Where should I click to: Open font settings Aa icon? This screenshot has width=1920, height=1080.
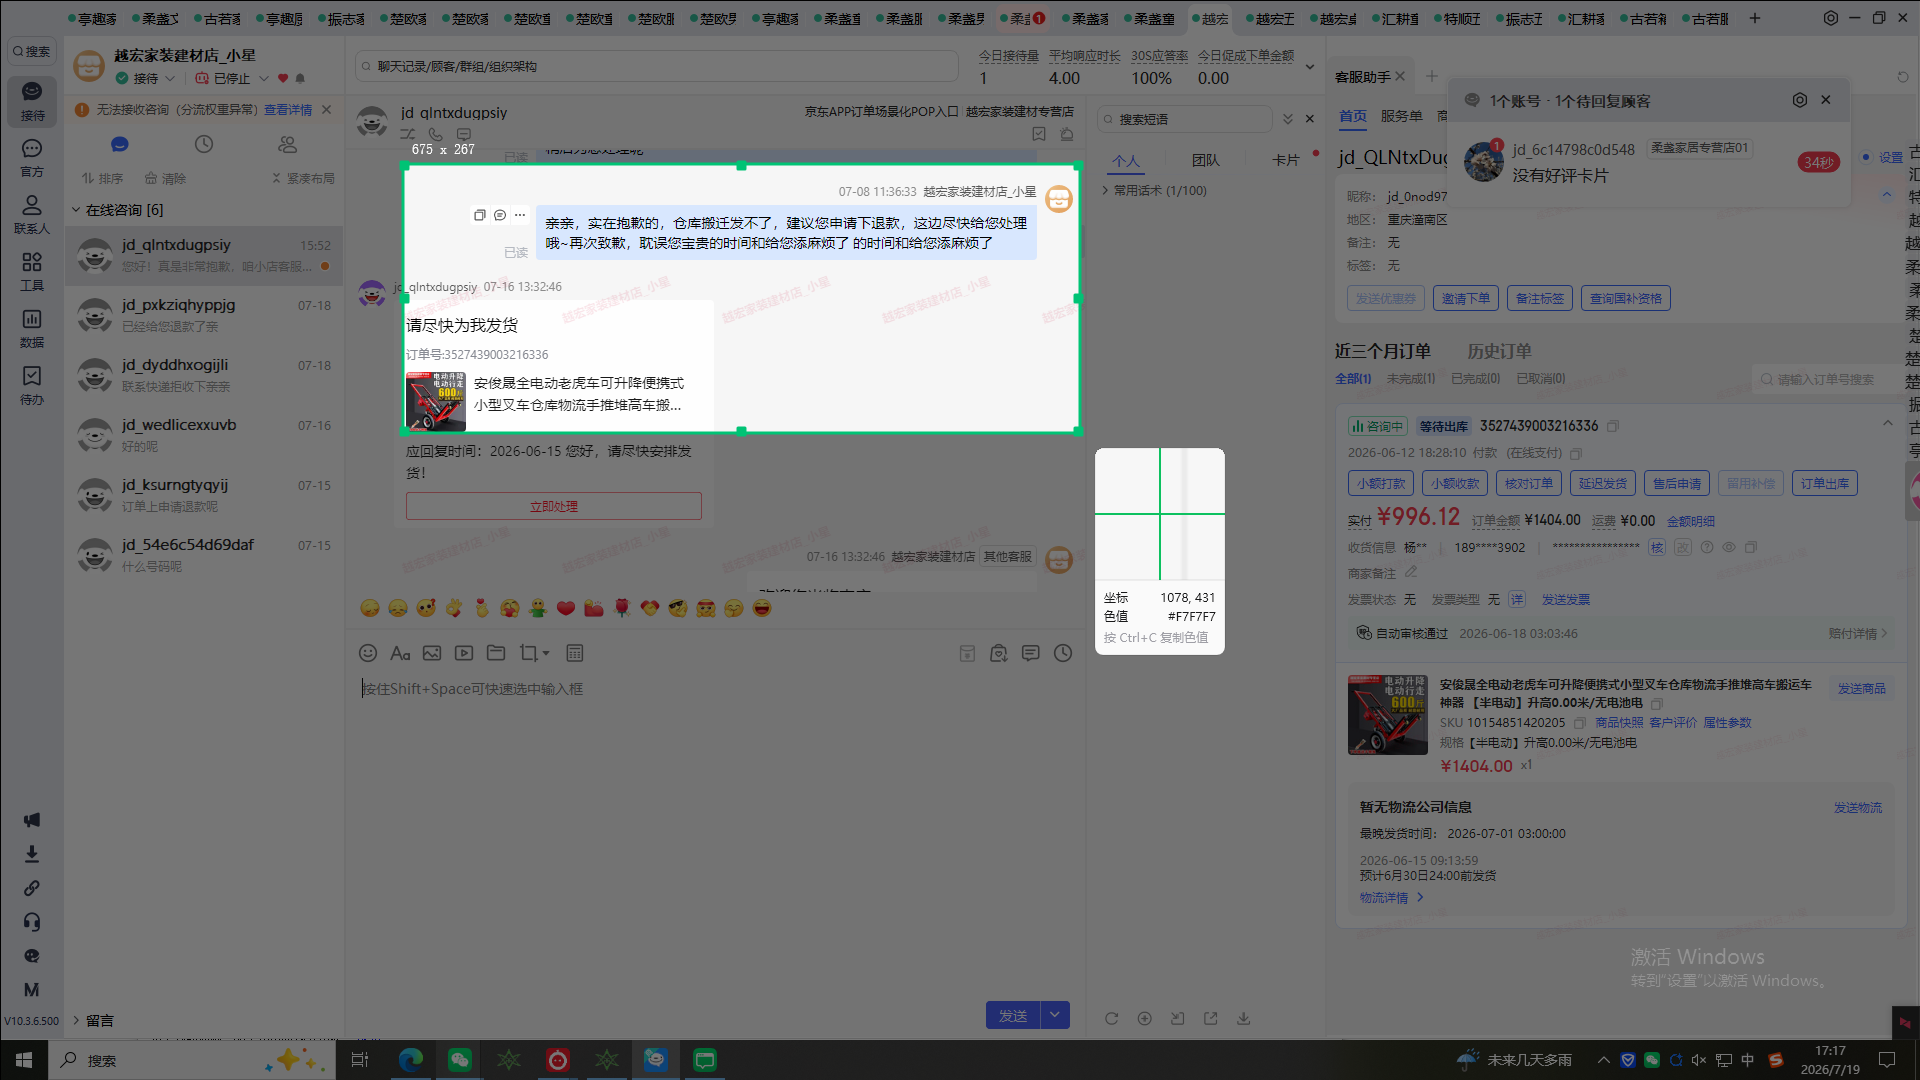pos(400,653)
